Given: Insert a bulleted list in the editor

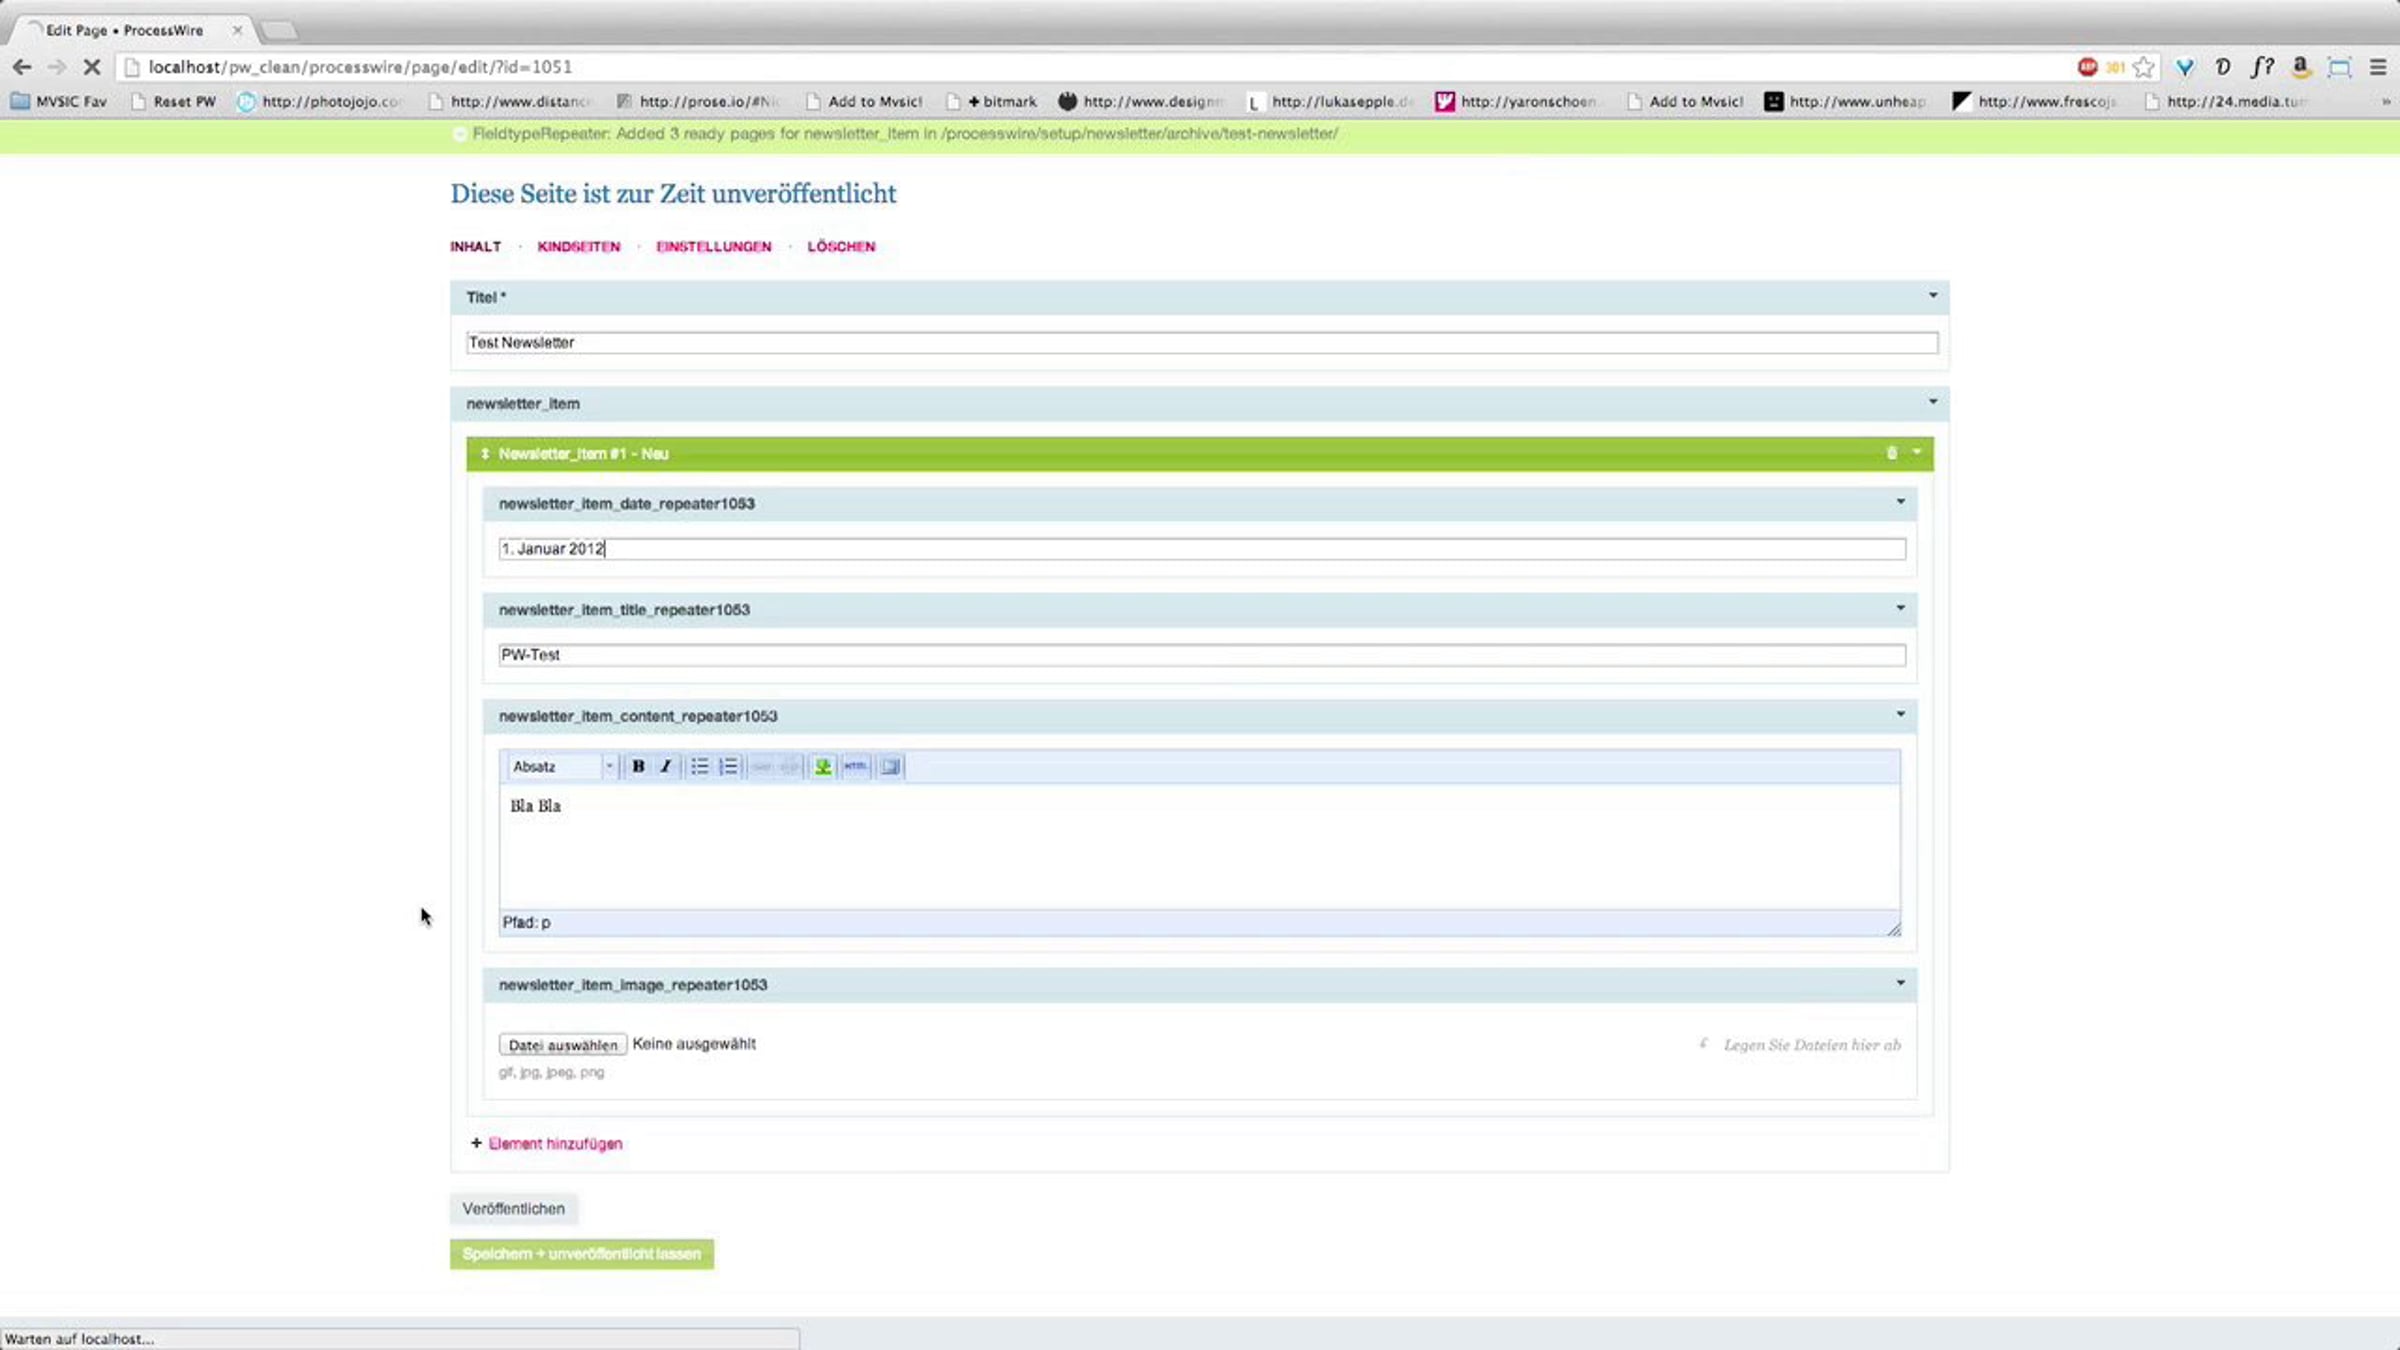Looking at the screenshot, I should pyautogui.click(x=699, y=766).
